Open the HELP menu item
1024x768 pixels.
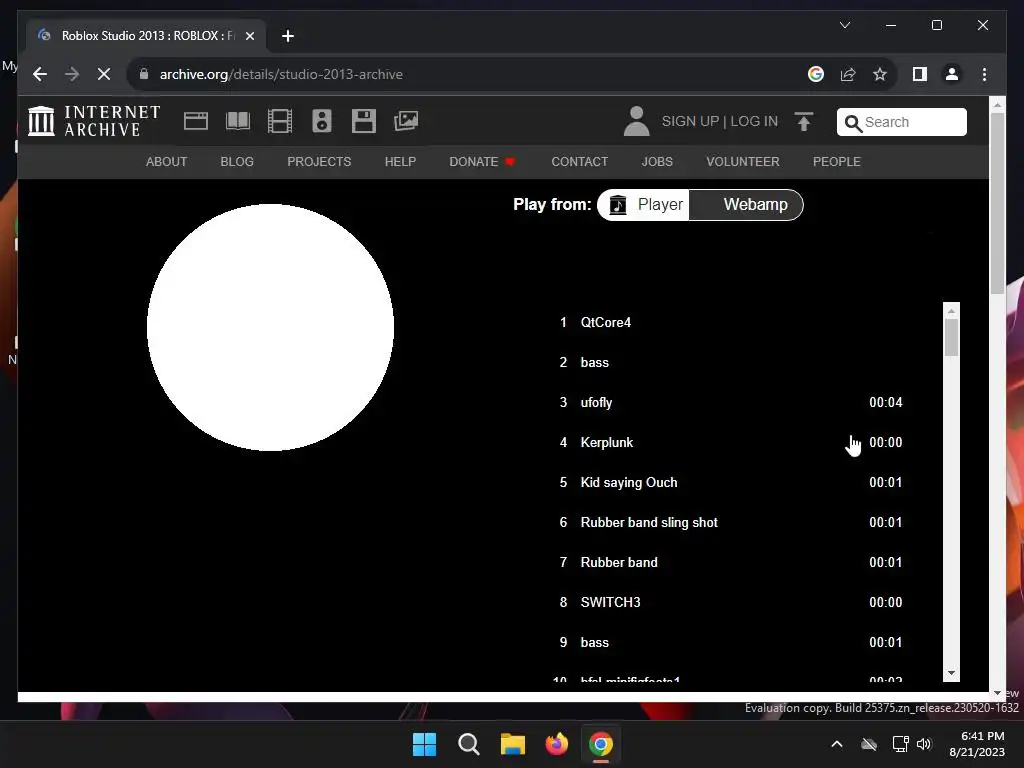(x=400, y=162)
